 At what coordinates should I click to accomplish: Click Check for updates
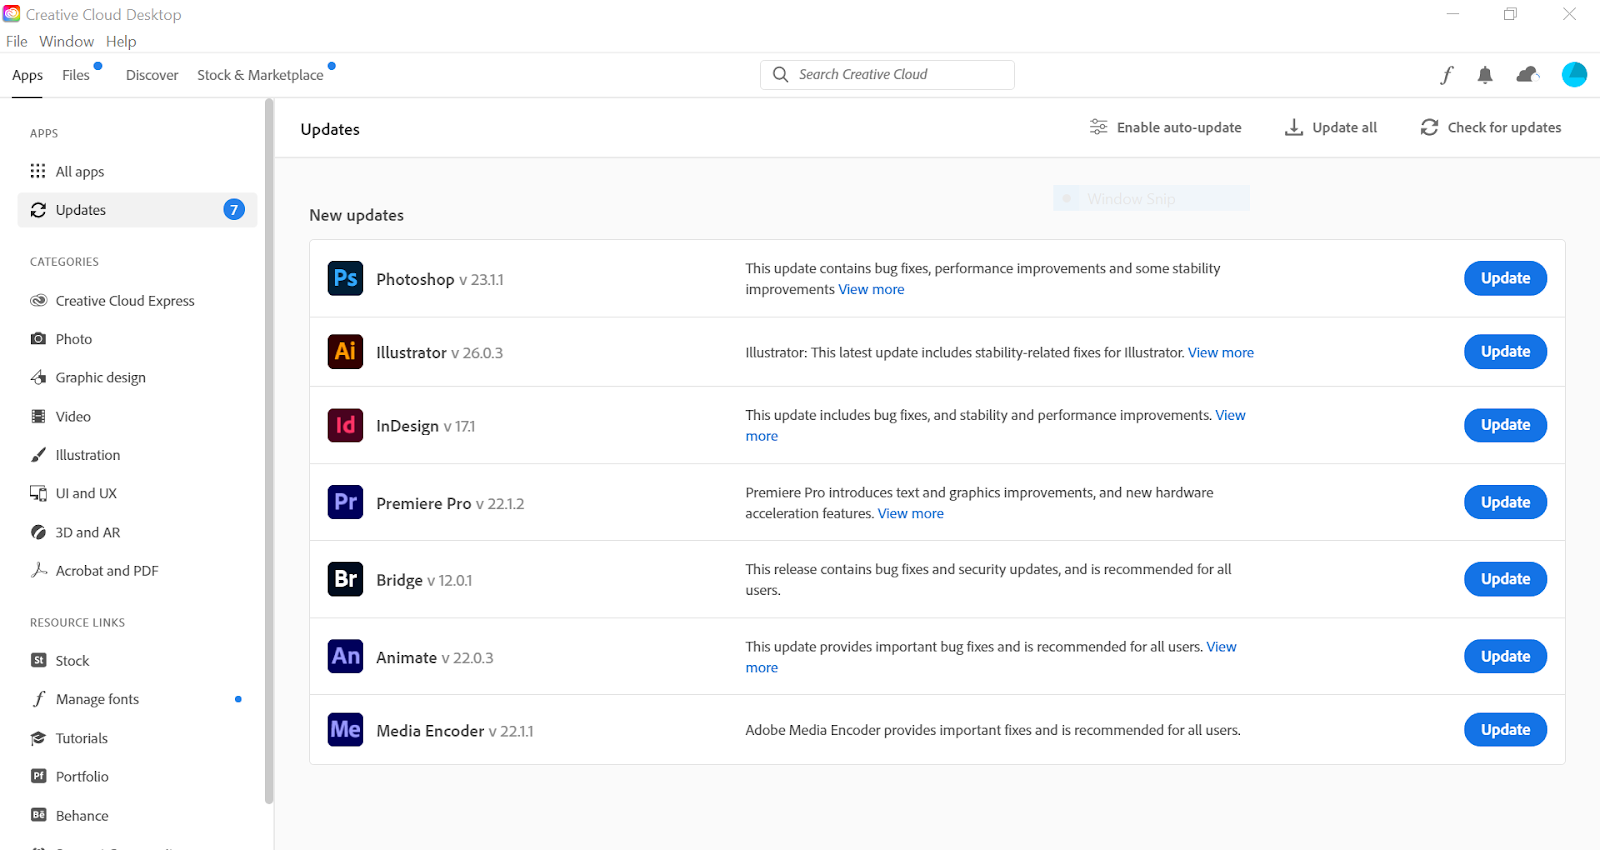[1491, 127]
